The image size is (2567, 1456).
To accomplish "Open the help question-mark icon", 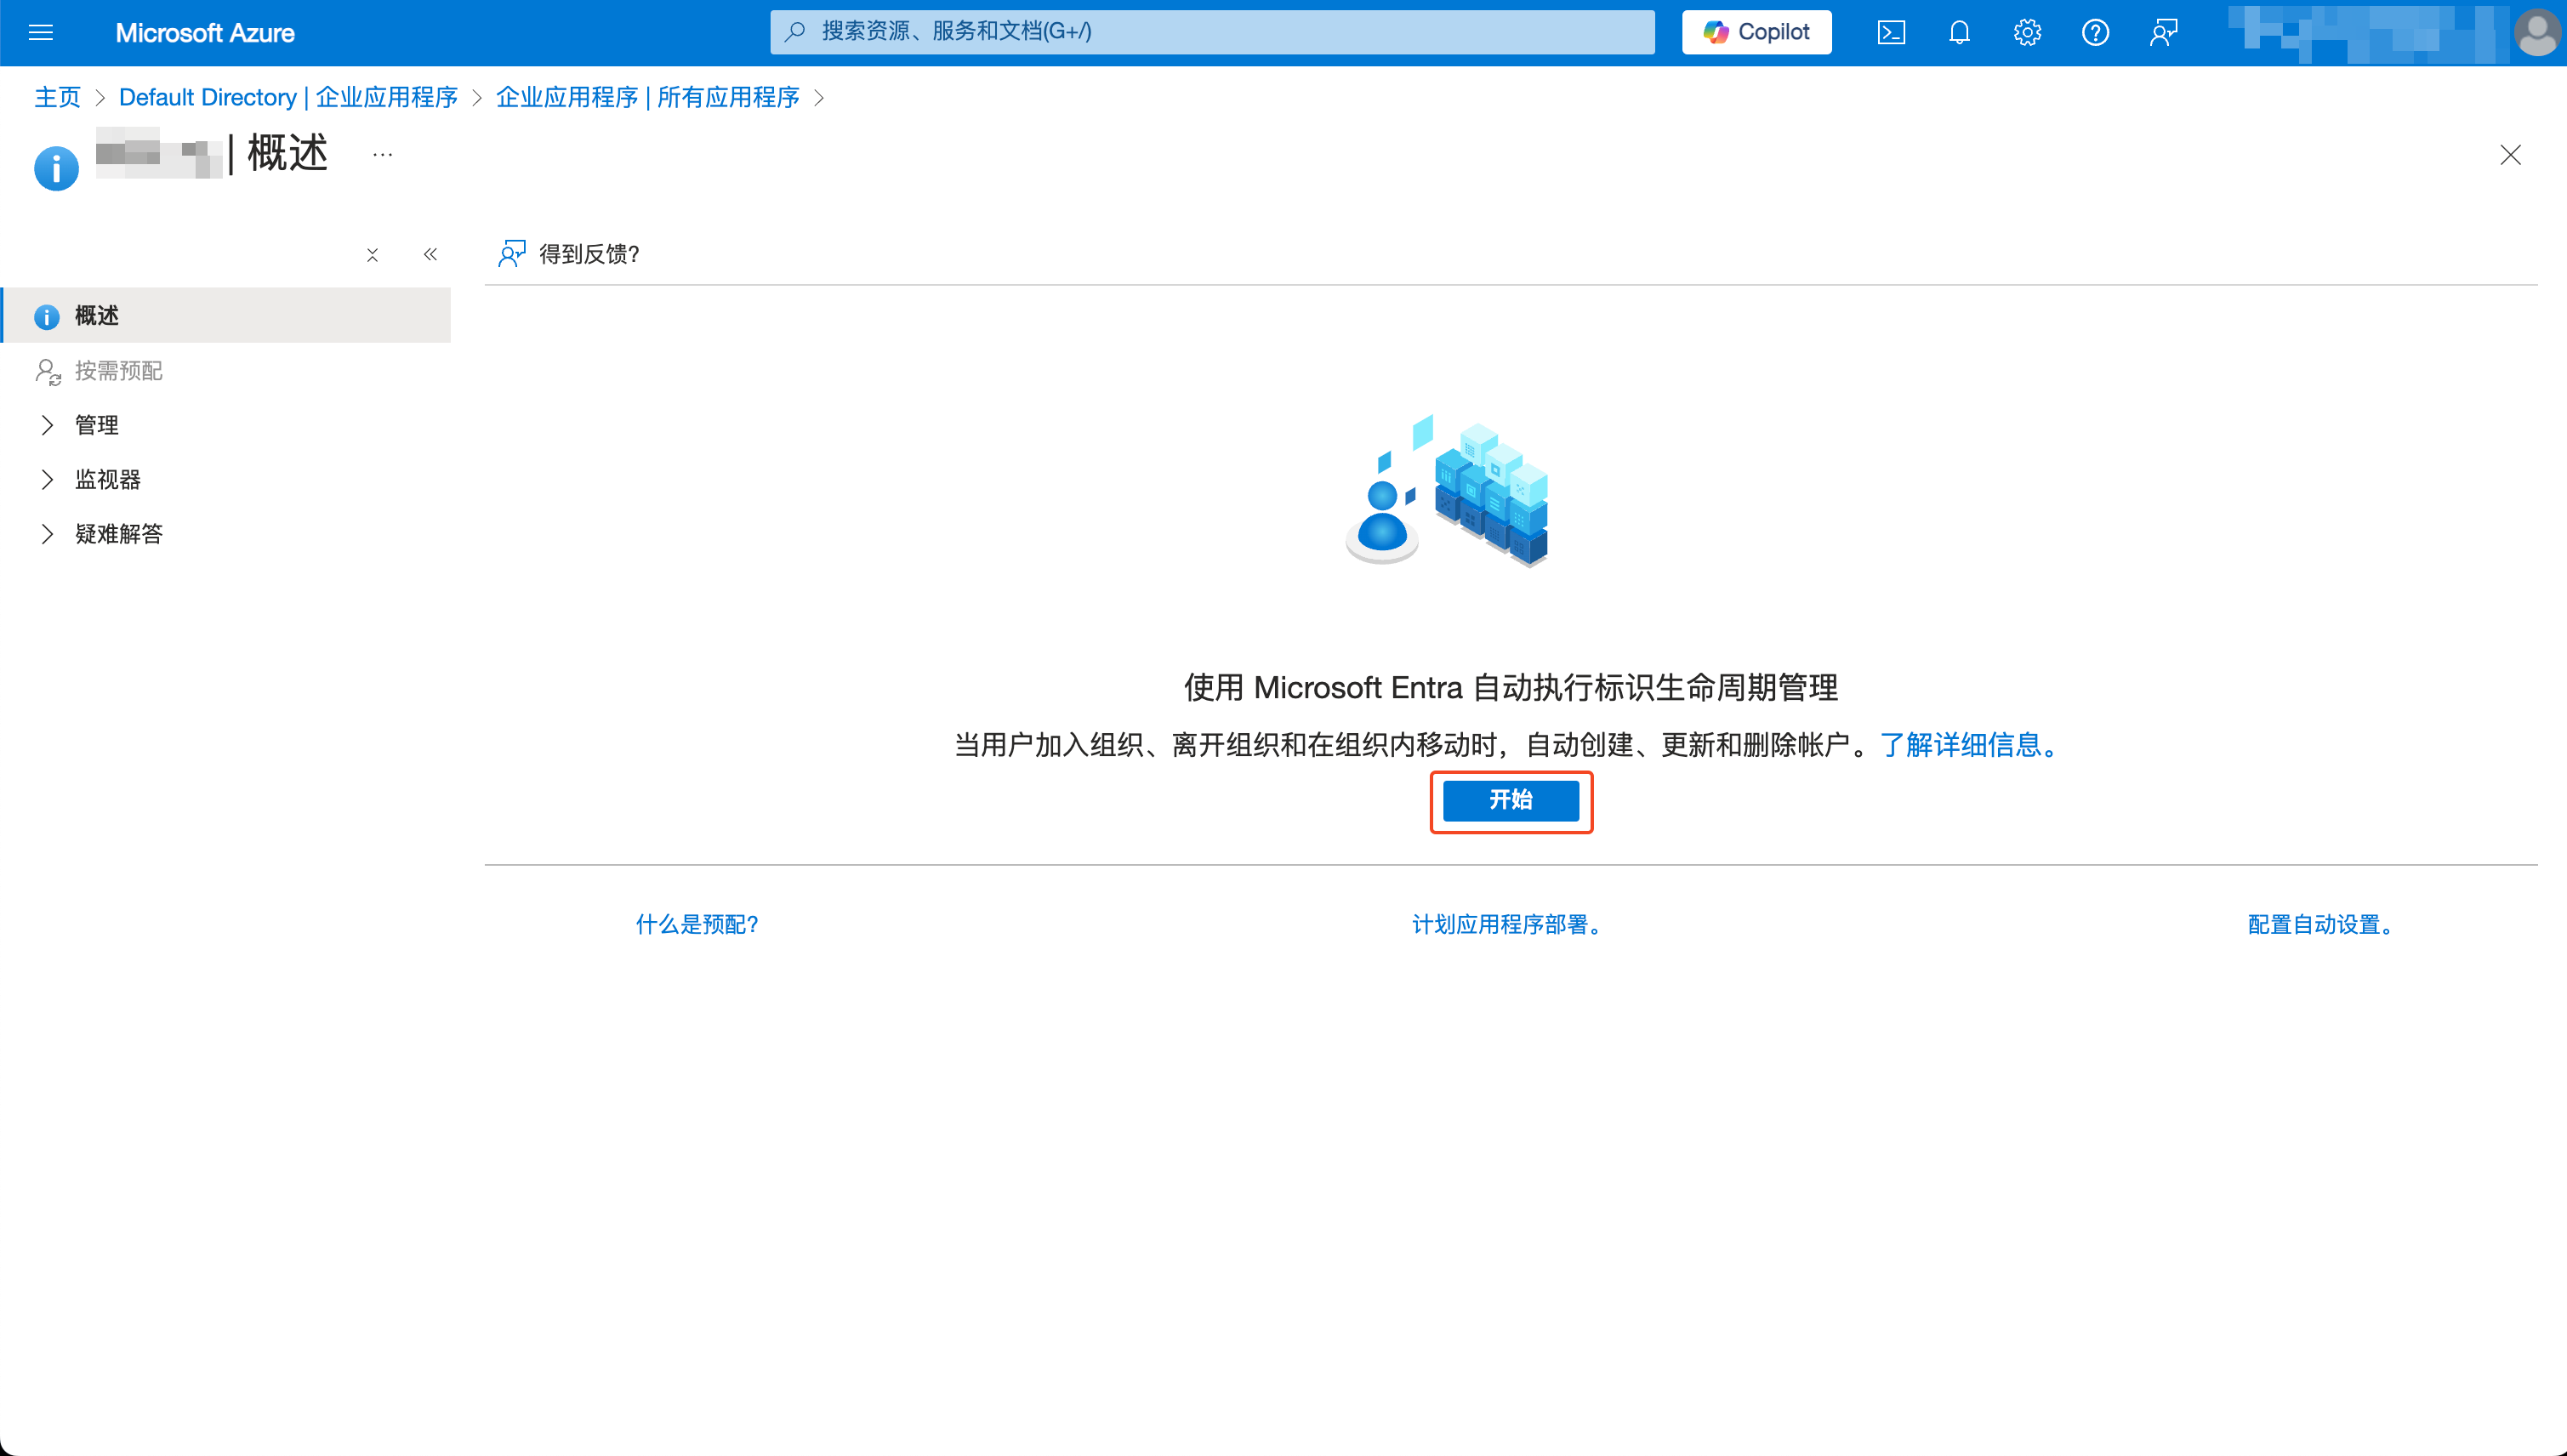I will (2095, 32).
